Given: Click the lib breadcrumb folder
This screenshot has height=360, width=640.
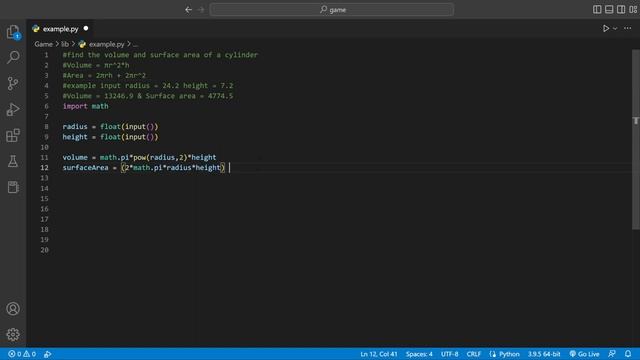Looking at the screenshot, I should coord(65,44).
